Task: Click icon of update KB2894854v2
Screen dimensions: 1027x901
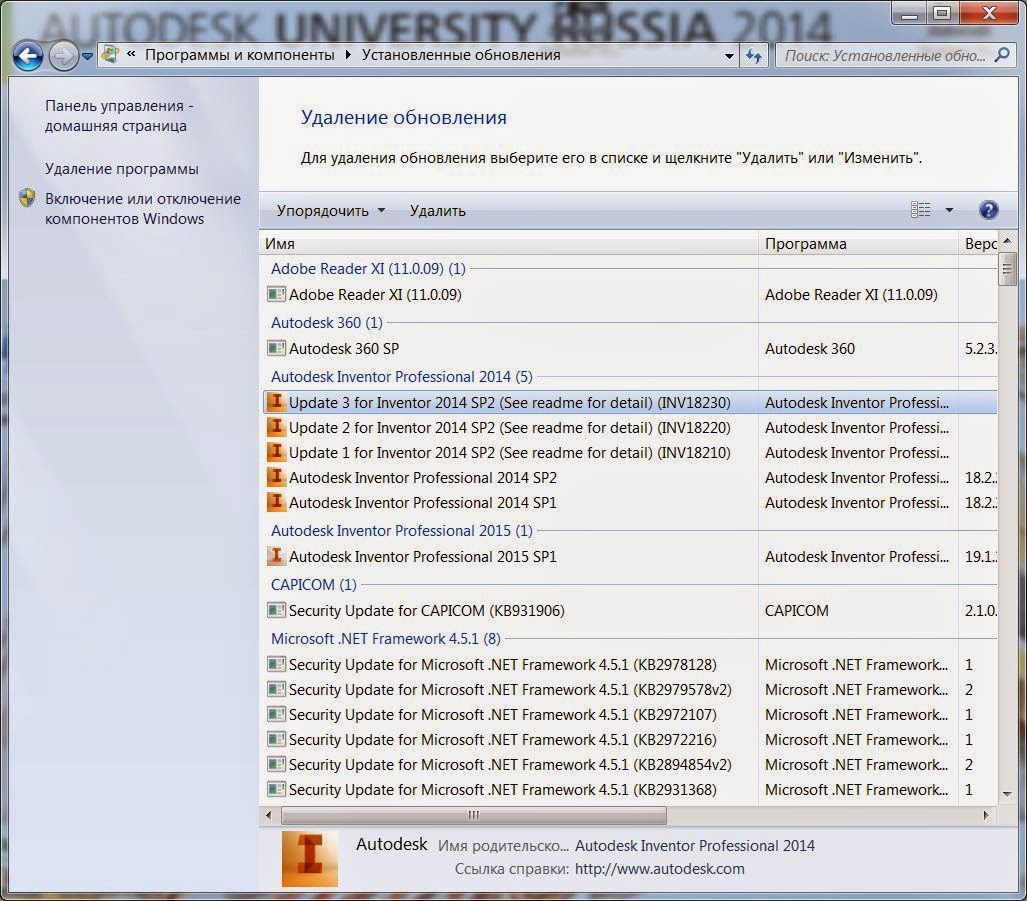Action: point(276,764)
